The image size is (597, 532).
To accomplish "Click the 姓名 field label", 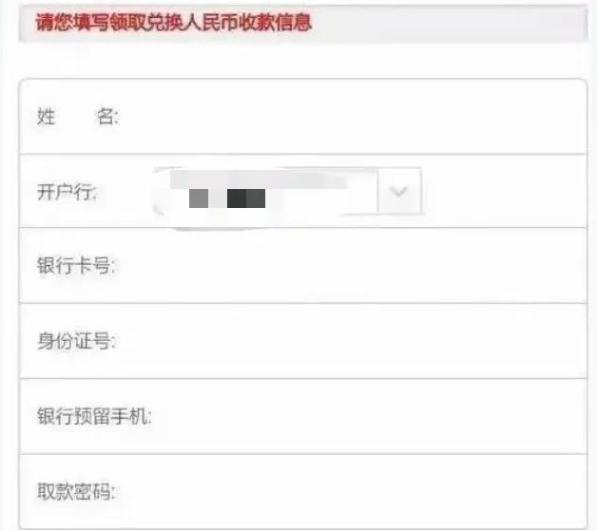I will click(78, 116).
